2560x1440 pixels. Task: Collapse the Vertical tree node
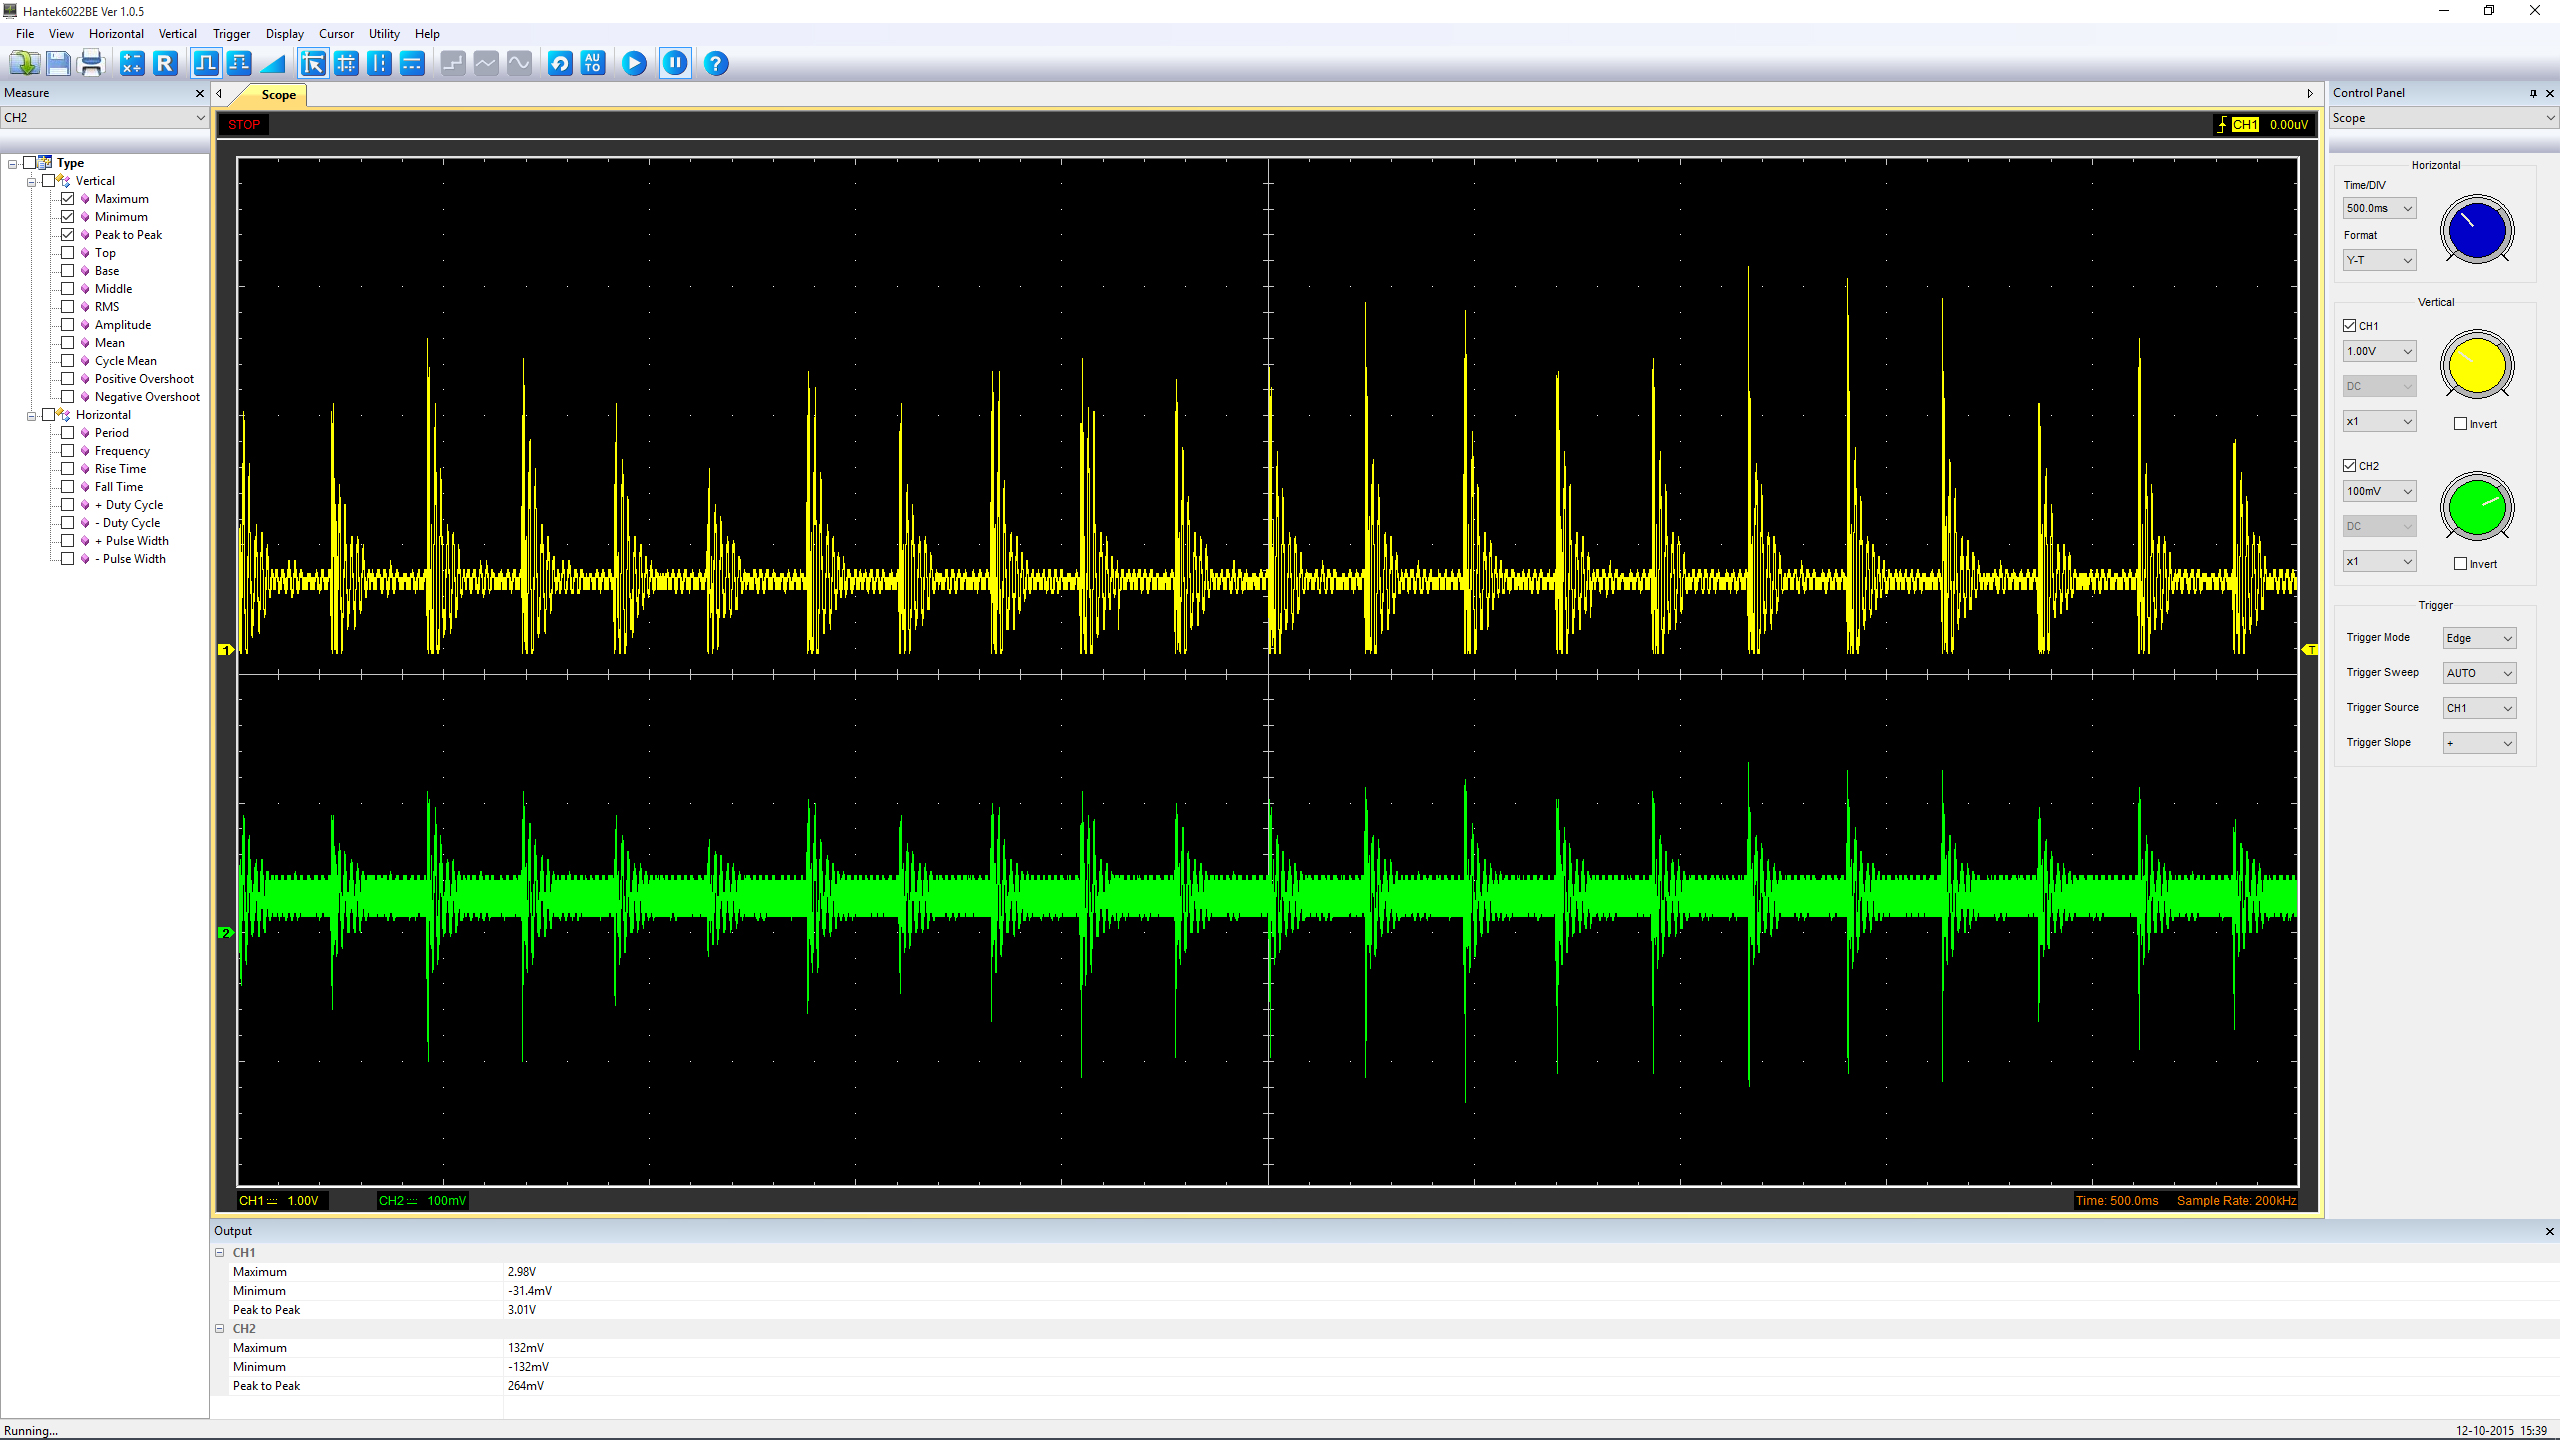(31, 181)
